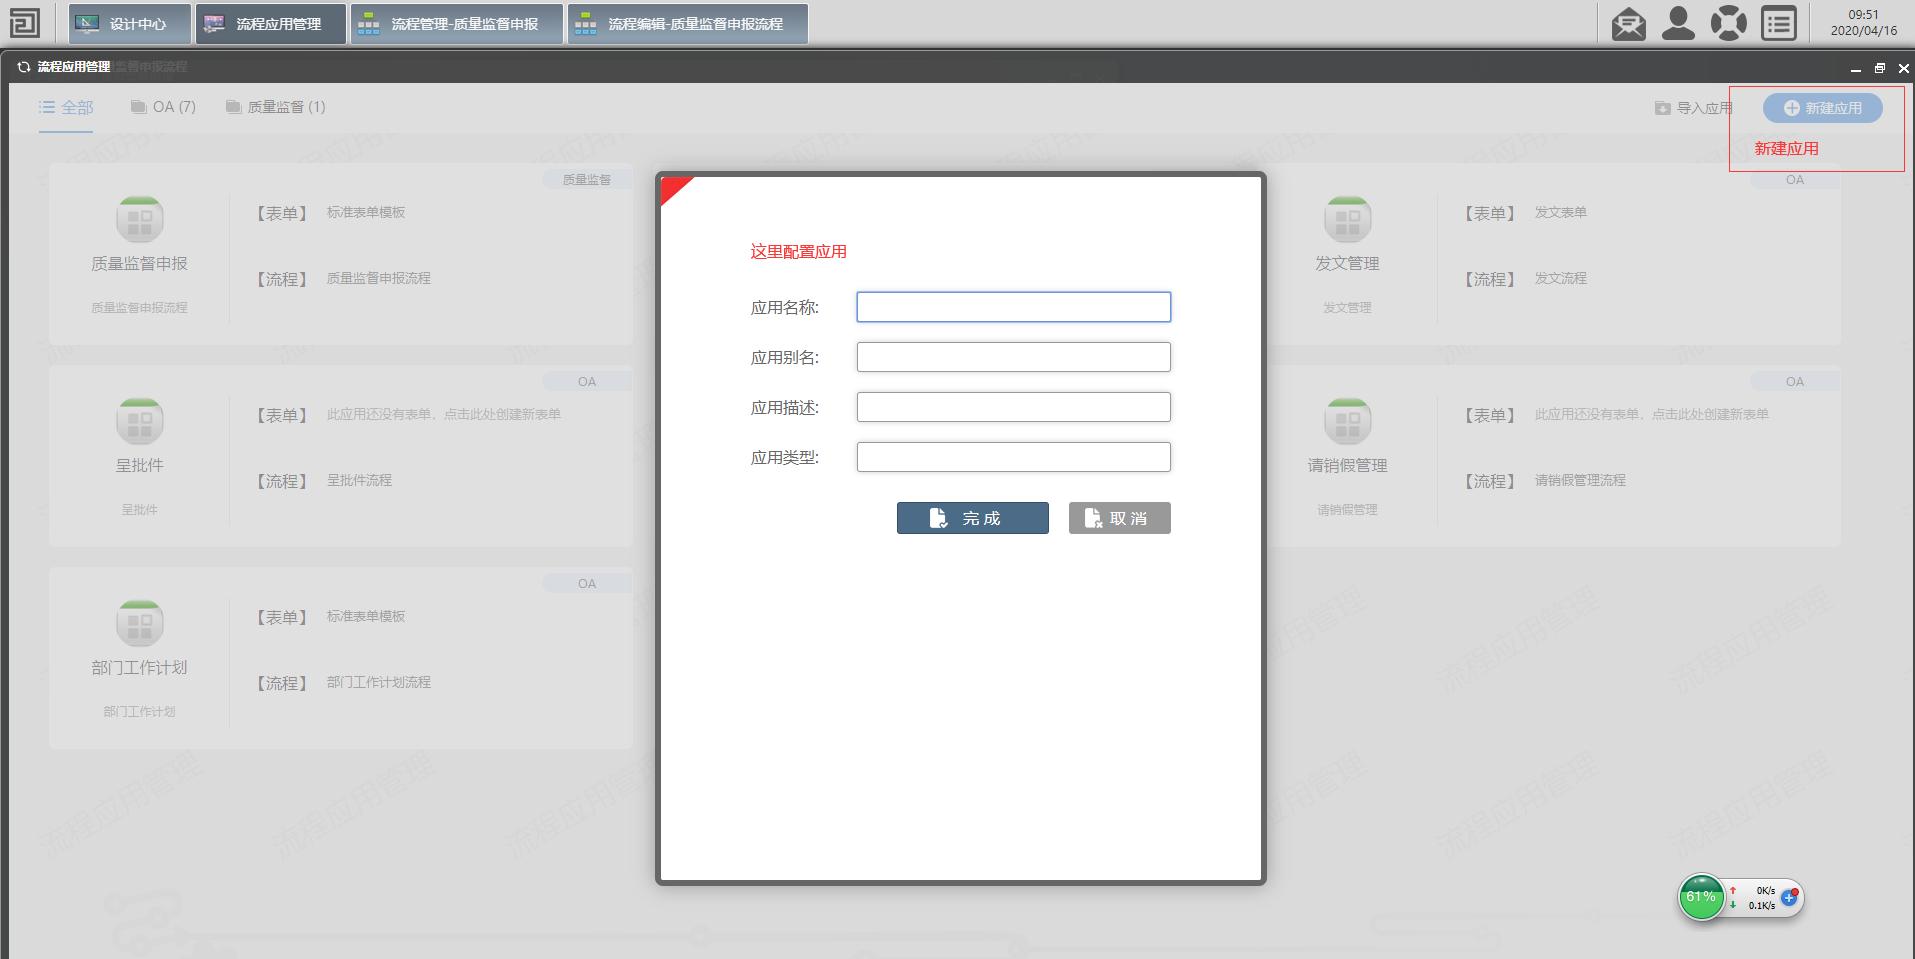
Task: Create new form link in 请销假管理 card
Action: tap(1652, 414)
